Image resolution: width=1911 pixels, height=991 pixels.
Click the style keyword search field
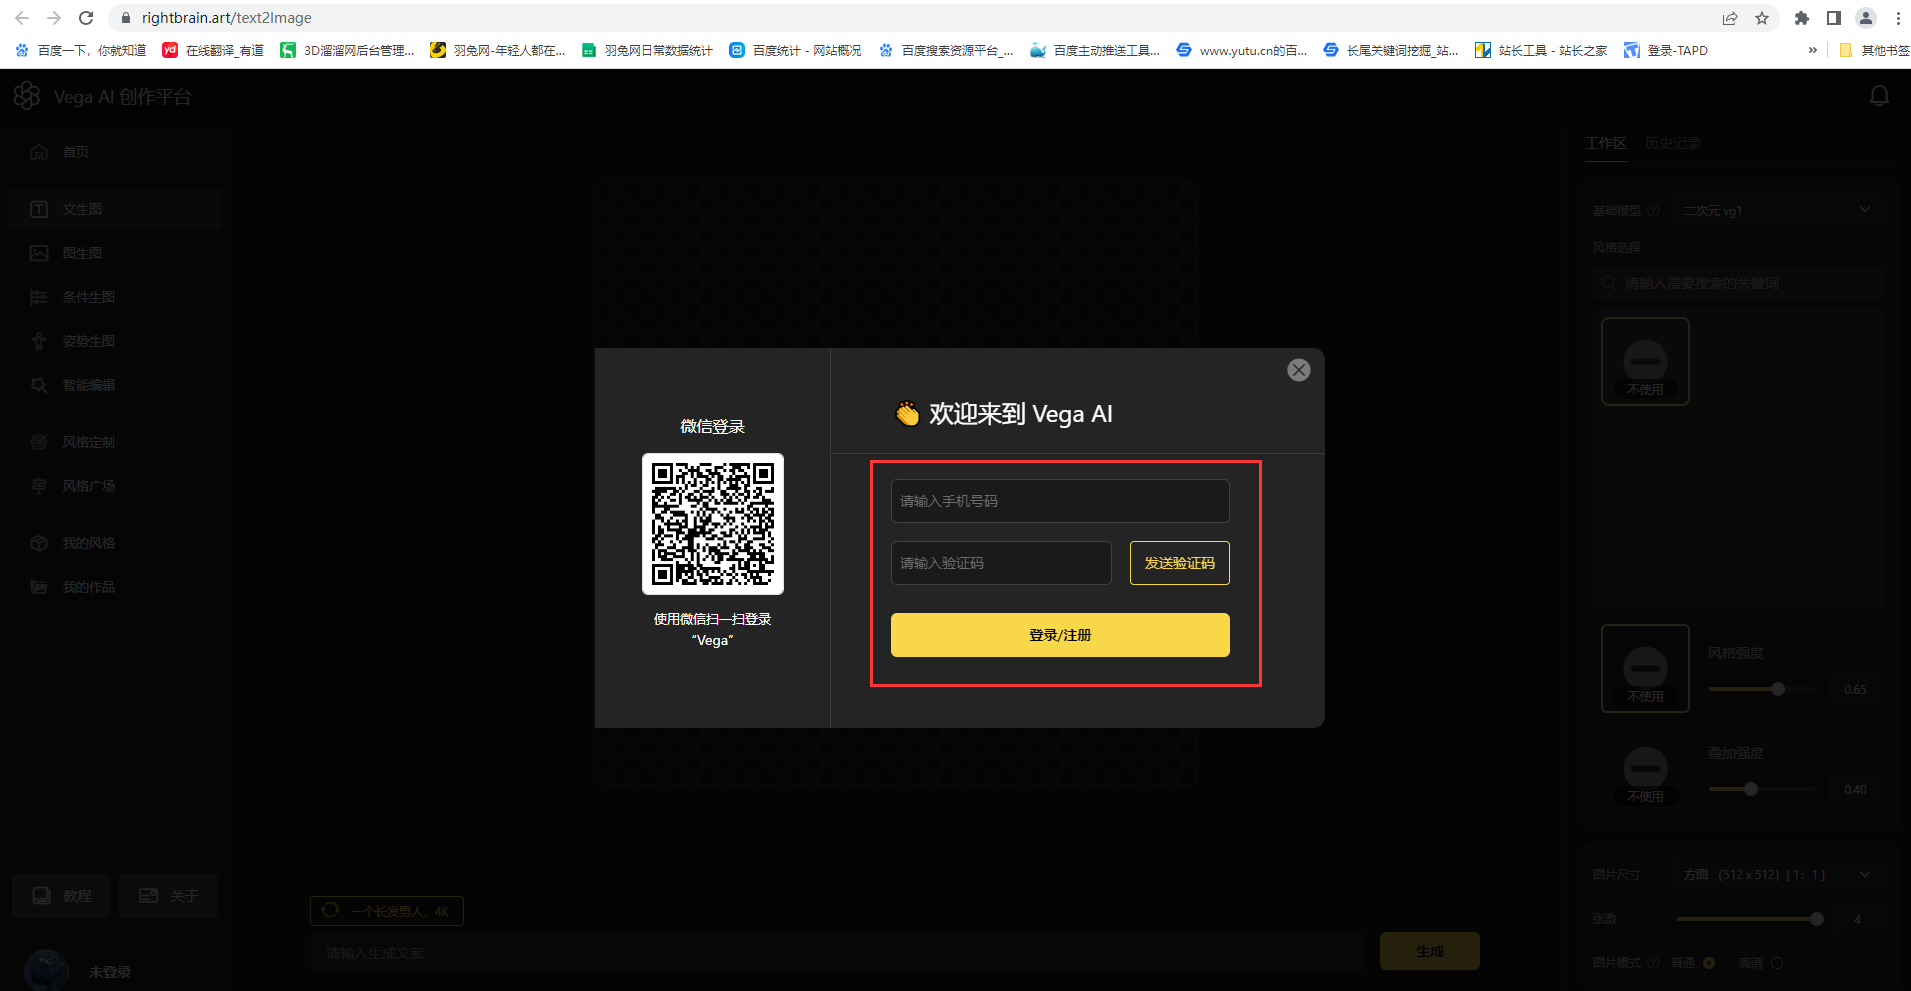[x=1739, y=283]
